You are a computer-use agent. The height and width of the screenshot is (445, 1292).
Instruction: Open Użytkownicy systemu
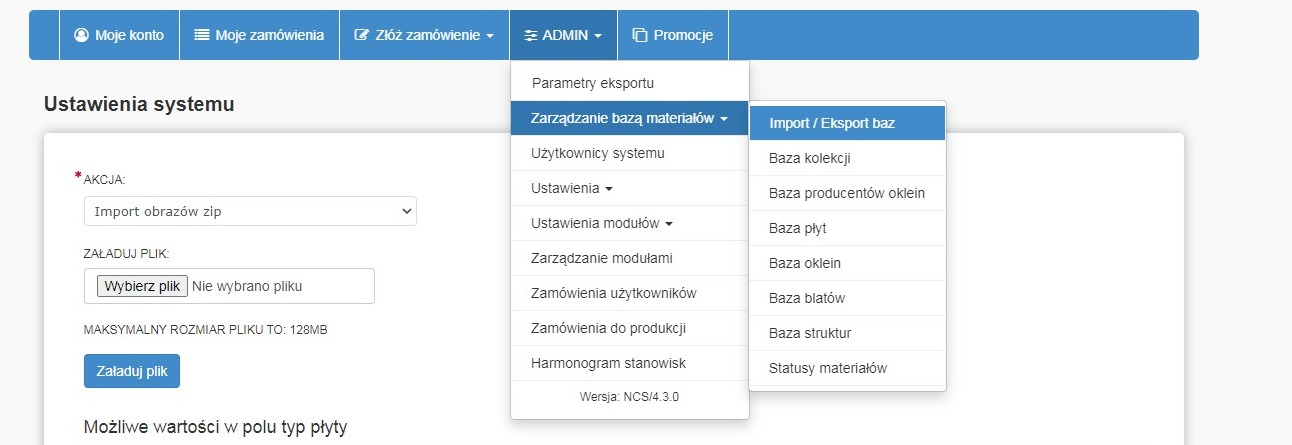598,153
